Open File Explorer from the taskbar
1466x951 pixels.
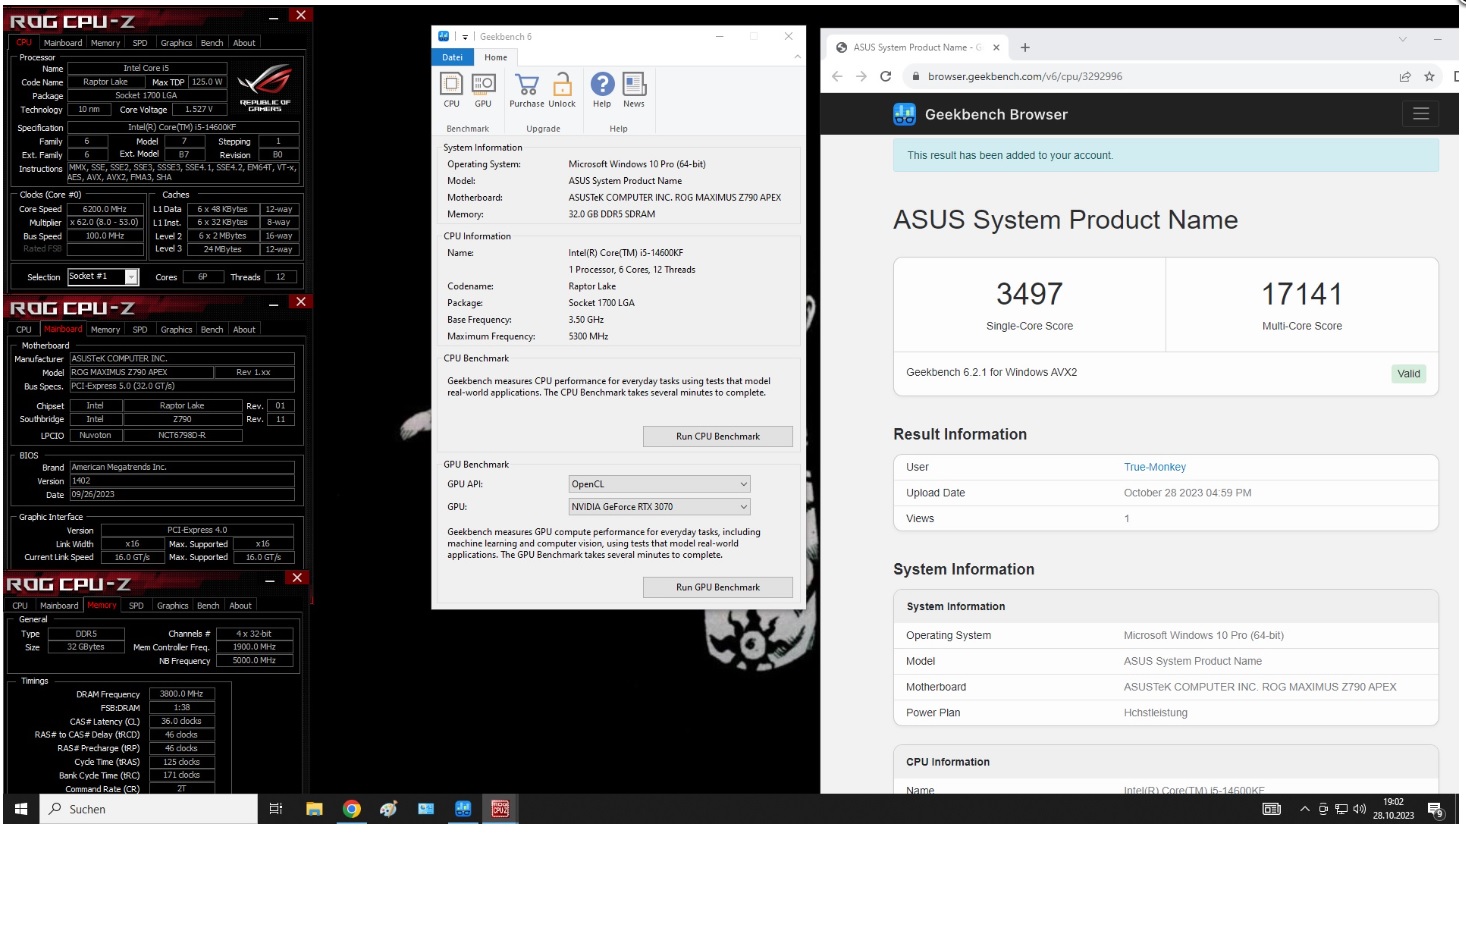pyautogui.click(x=314, y=809)
